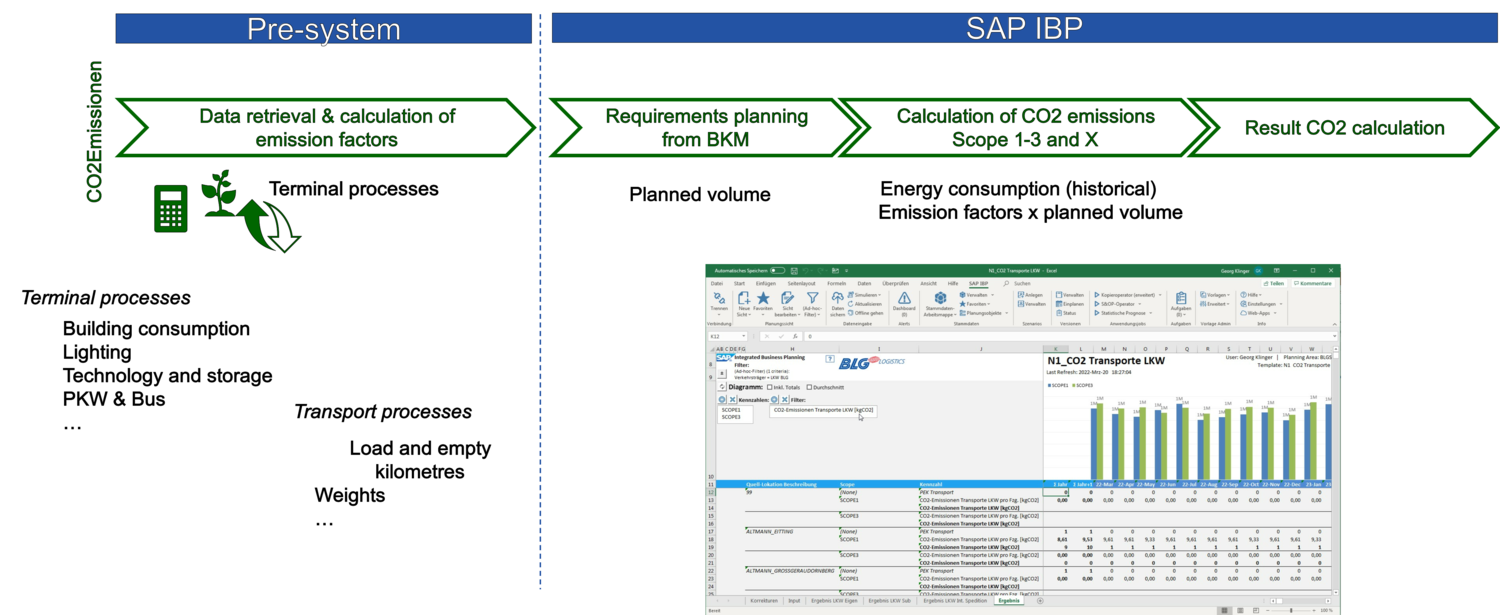Open the Datei menu tab

tap(717, 284)
